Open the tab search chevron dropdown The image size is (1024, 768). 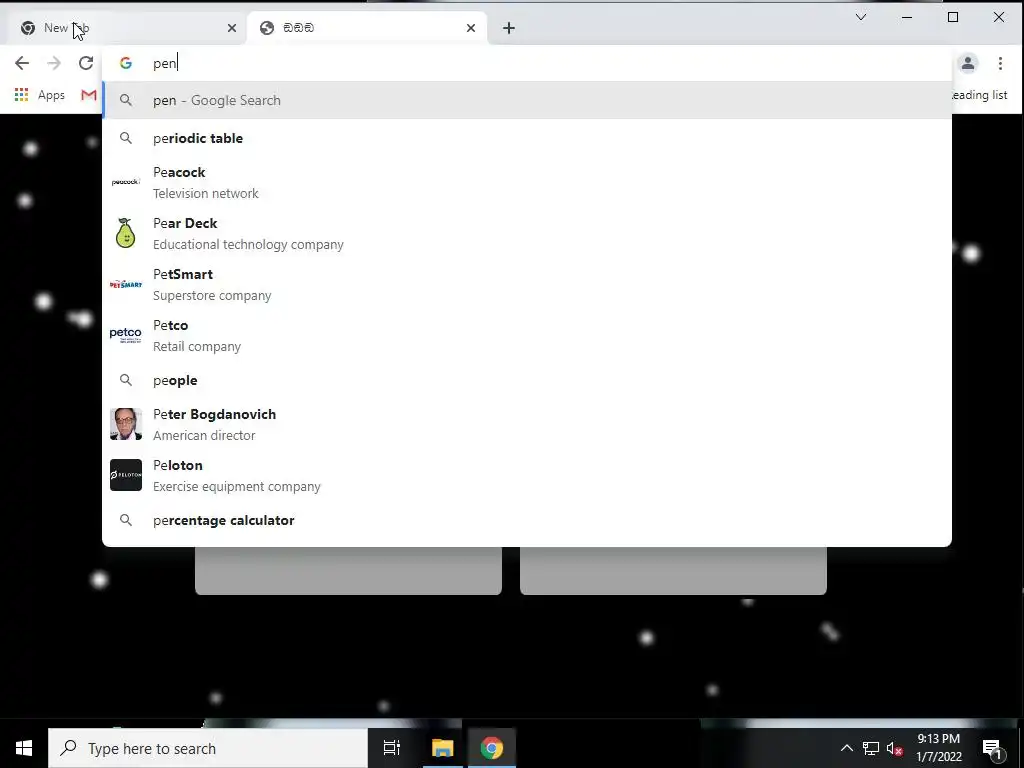(x=861, y=18)
